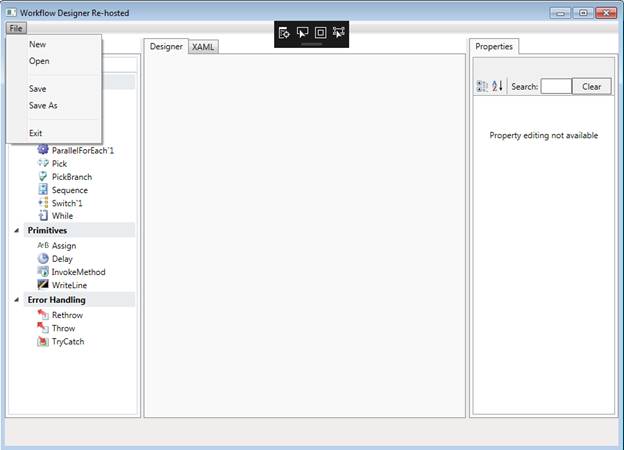This screenshot has height=450, width=624.
Task: Click the ParallelForEach`1 activity icon
Action: 43,150
